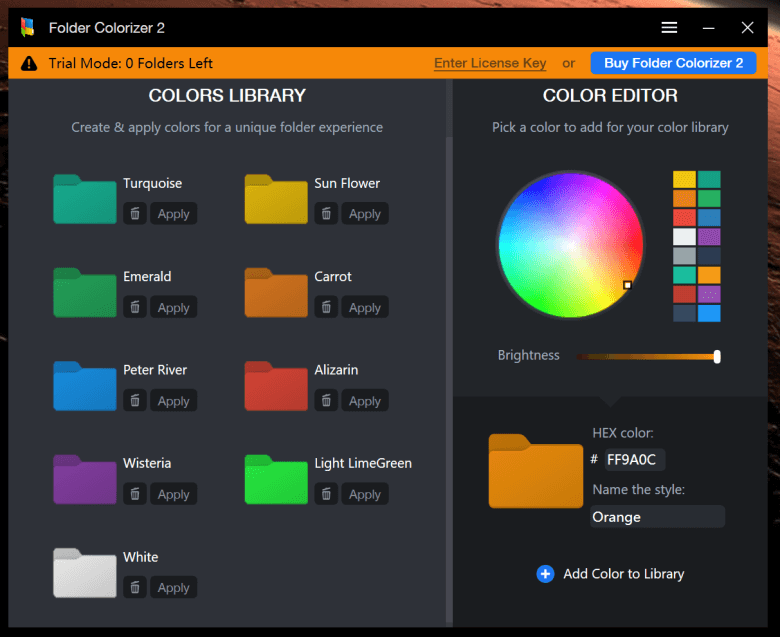Remove Wisteria using its trash icon

(x=135, y=494)
